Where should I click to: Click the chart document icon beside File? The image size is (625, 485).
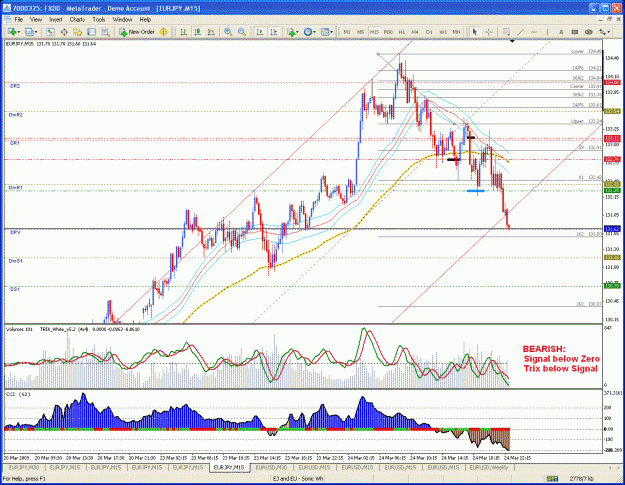[x=7, y=20]
